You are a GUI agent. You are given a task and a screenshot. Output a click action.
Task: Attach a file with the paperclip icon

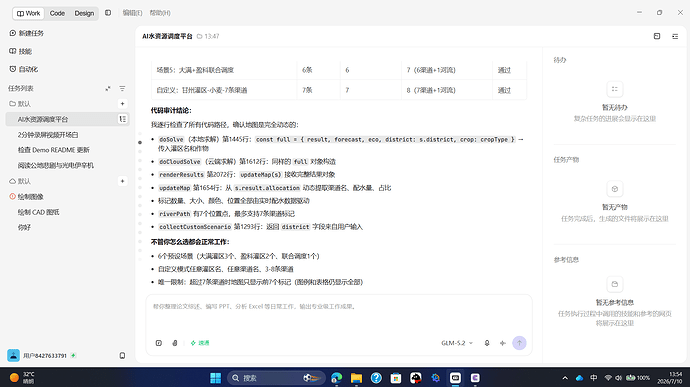175,343
